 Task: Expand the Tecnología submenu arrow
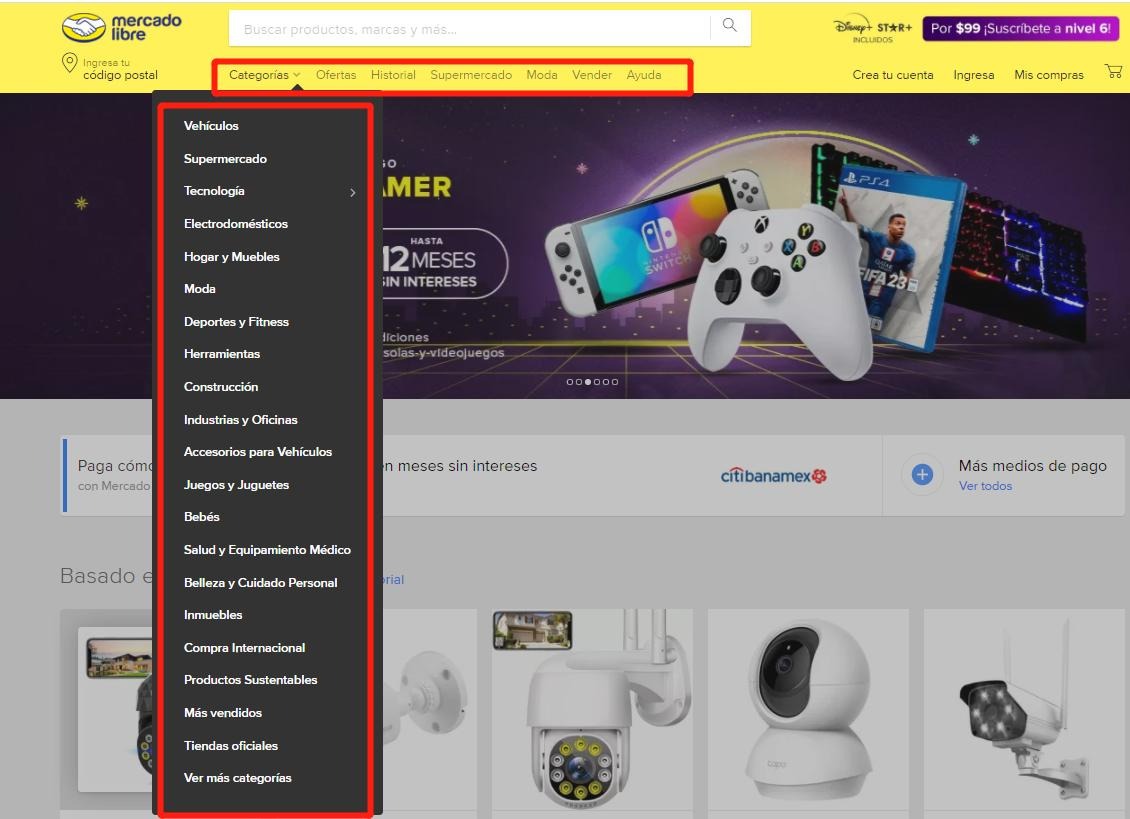click(x=353, y=192)
